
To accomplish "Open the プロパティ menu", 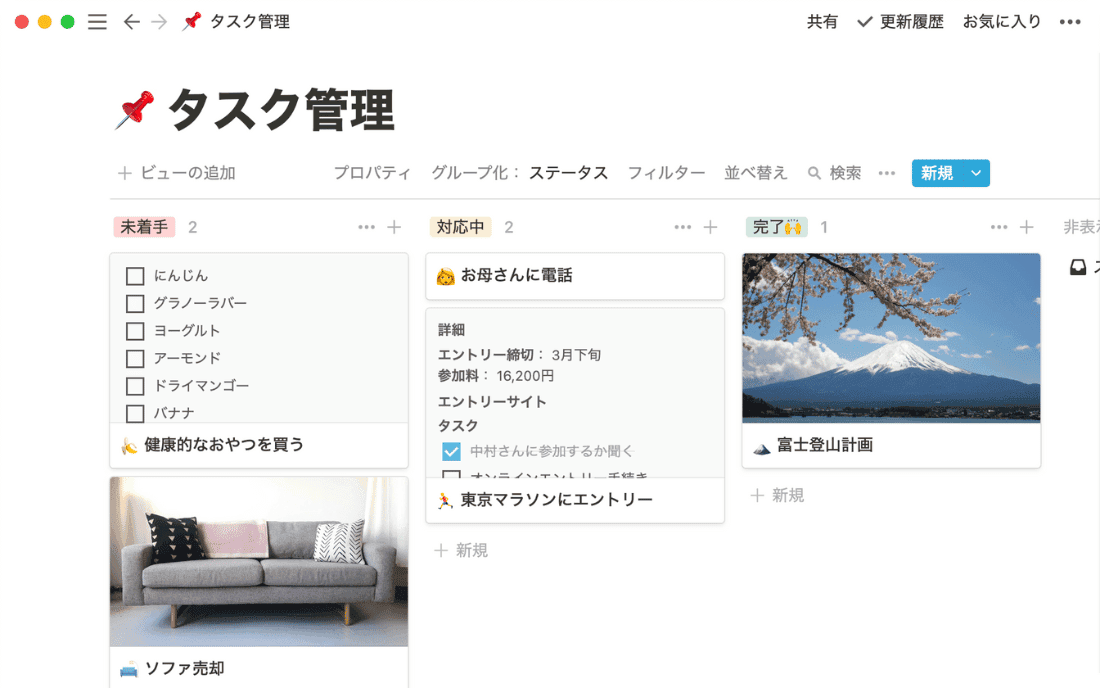I will [x=372, y=173].
